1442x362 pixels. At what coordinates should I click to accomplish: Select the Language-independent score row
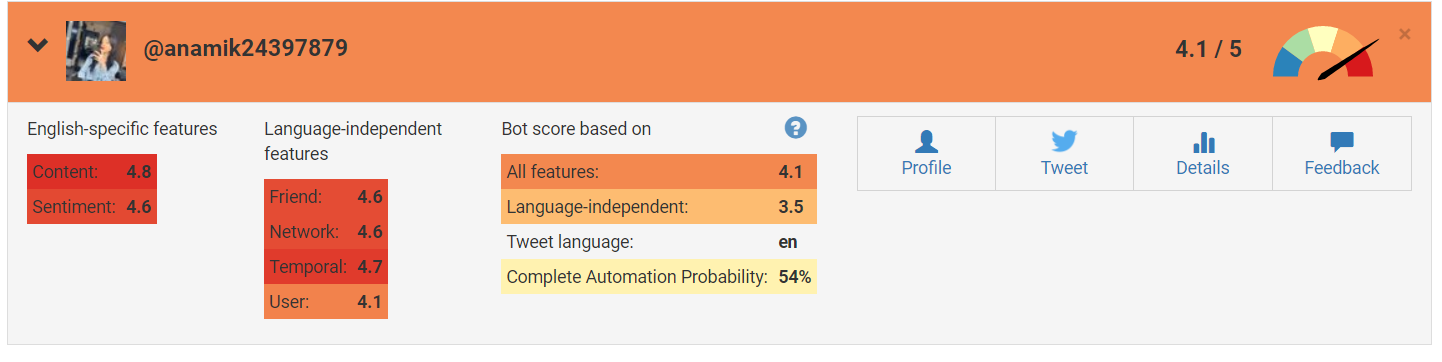coord(659,207)
